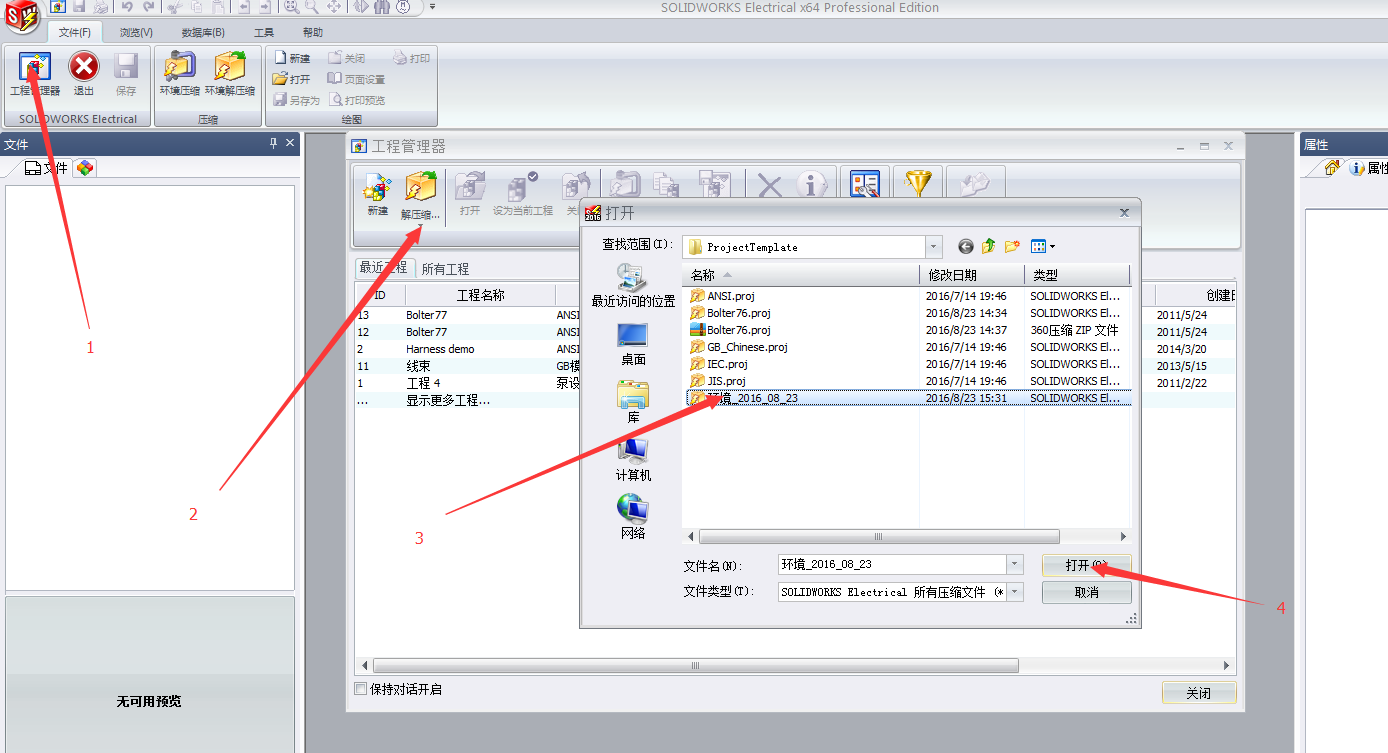
Task: Click up-one-level folder icon in 打开 dialog
Action: 988,246
